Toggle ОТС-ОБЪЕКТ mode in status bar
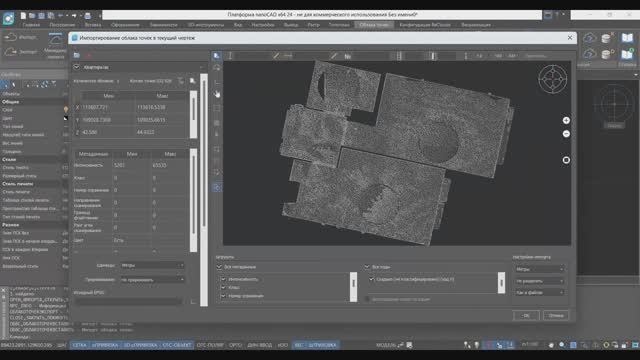 pos(177,345)
